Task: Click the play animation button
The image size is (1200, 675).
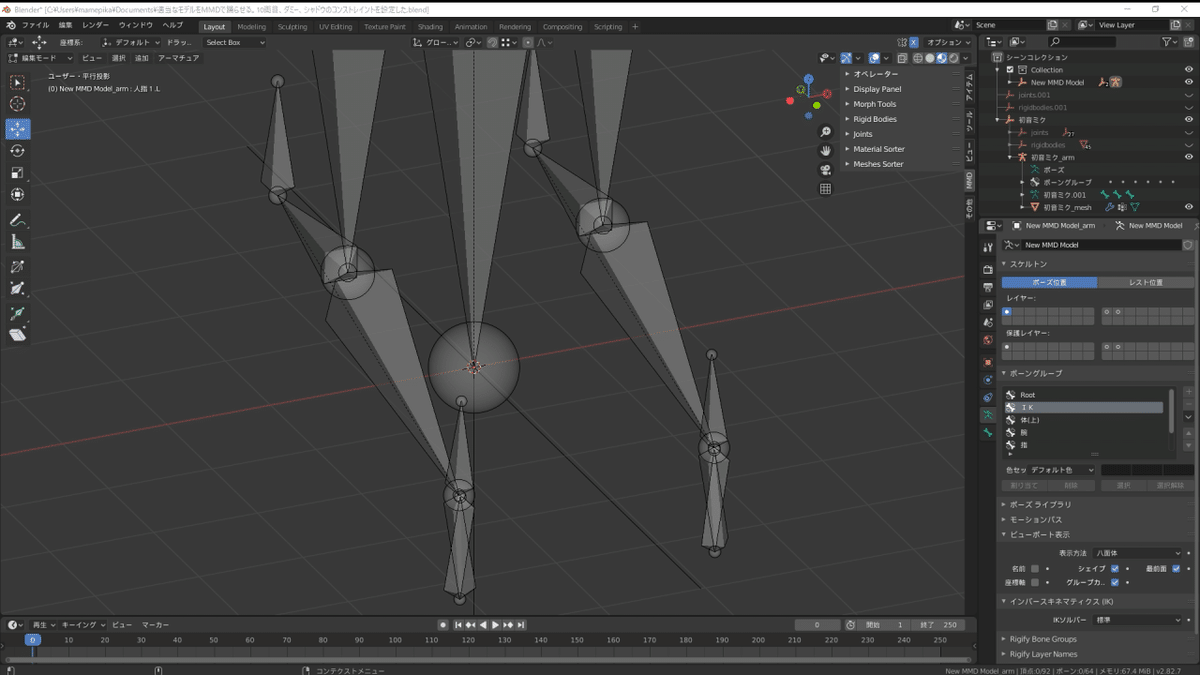Action: (496, 625)
